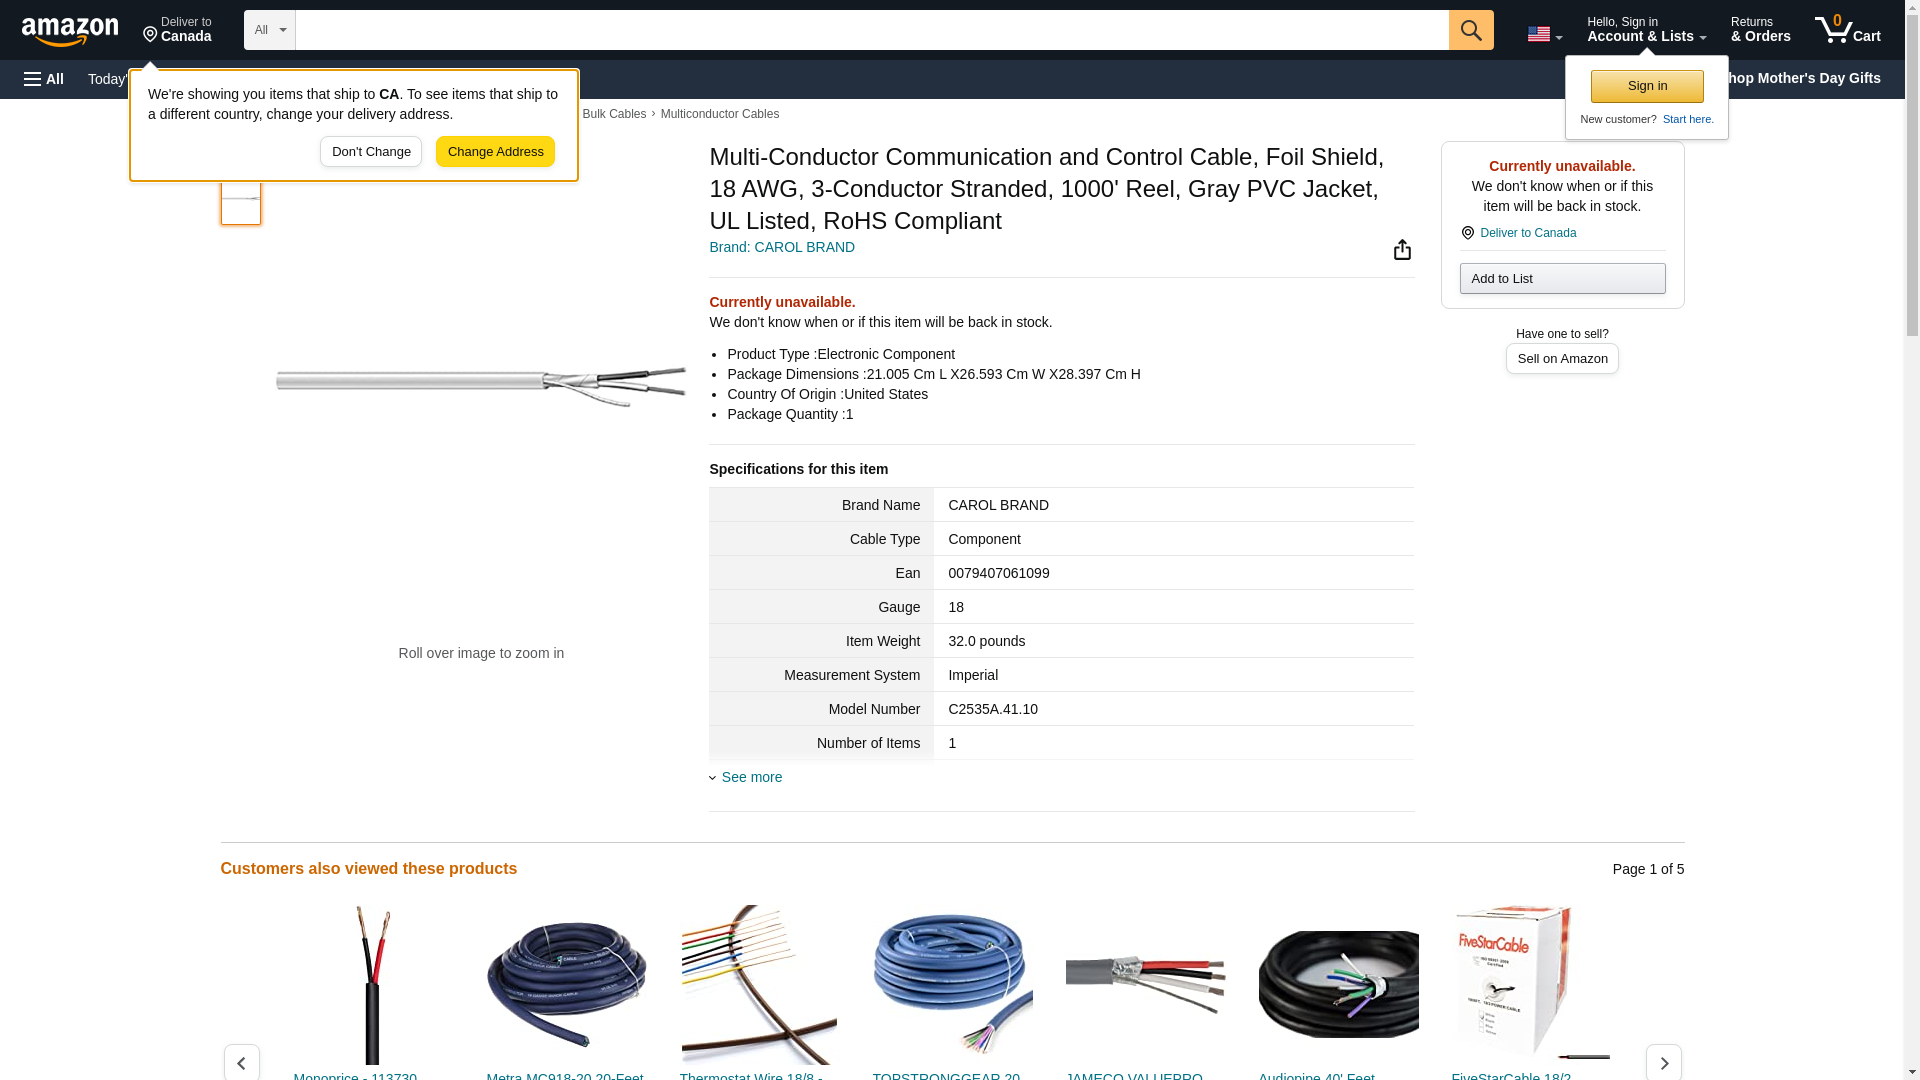1920x1080 pixels.
Task: Click into the Amazon search field
Action: tap(871, 30)
